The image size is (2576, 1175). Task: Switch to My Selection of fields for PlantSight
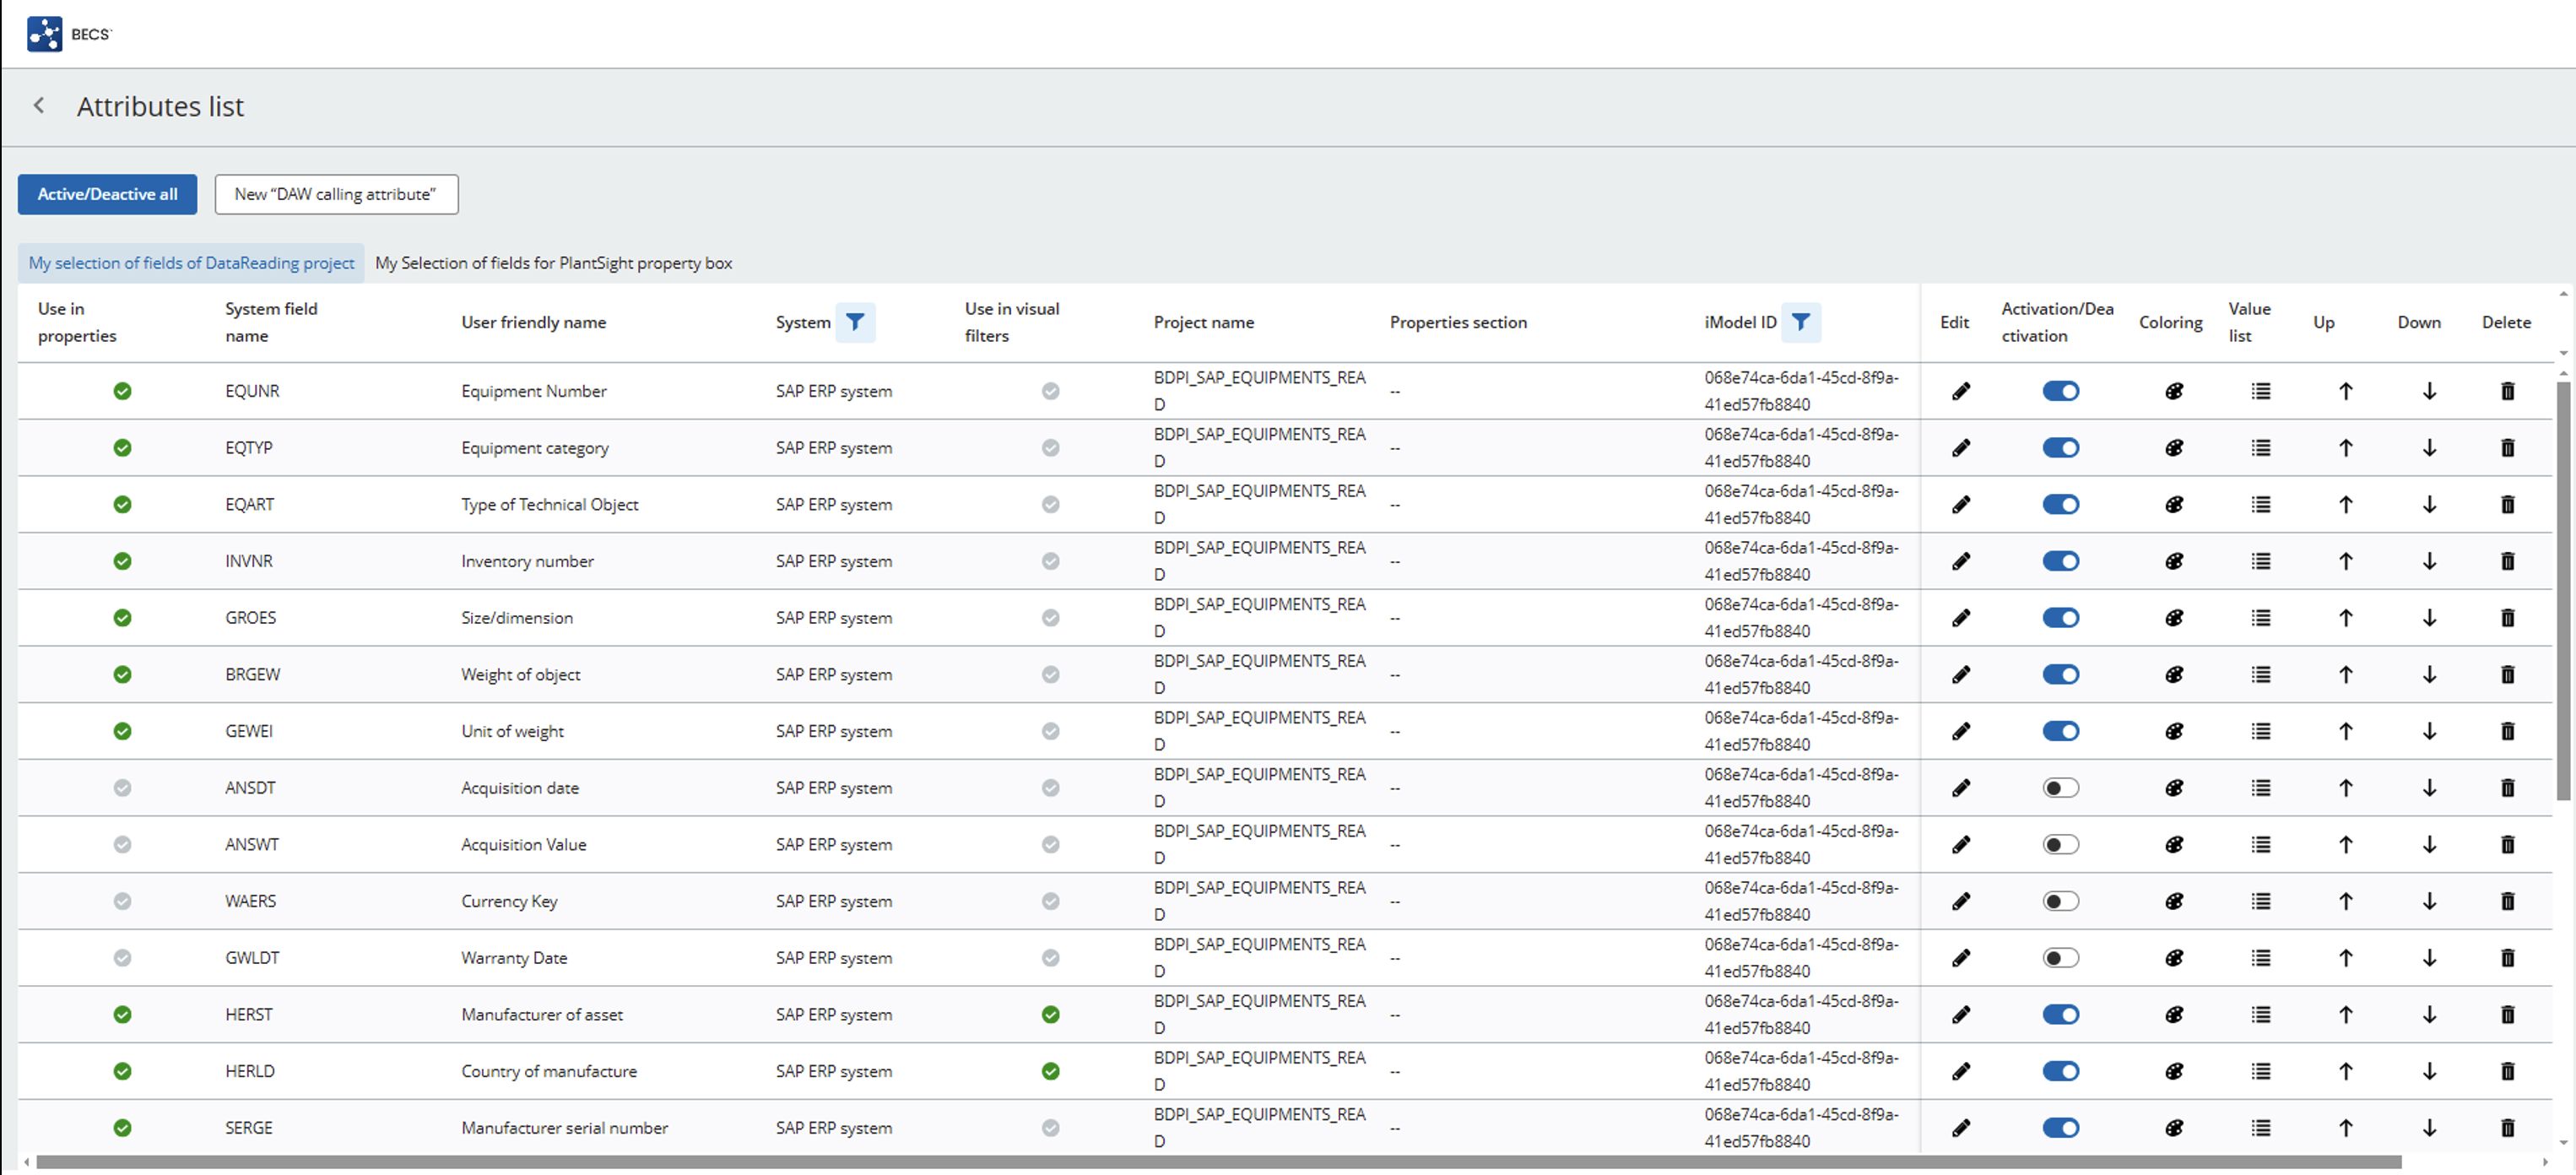pos(553,262)
